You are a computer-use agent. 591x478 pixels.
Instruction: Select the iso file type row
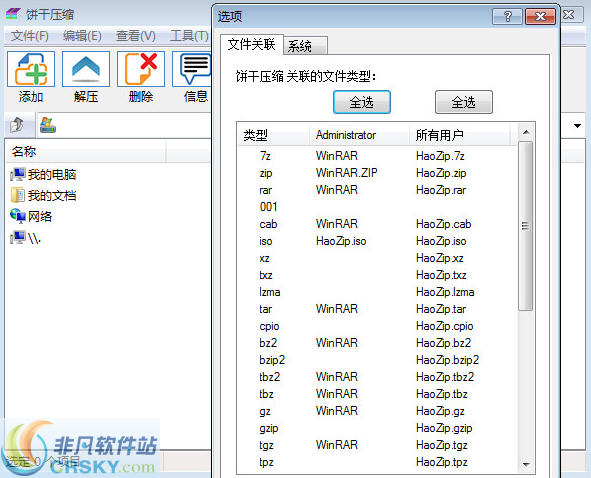(x=378, y=241)
